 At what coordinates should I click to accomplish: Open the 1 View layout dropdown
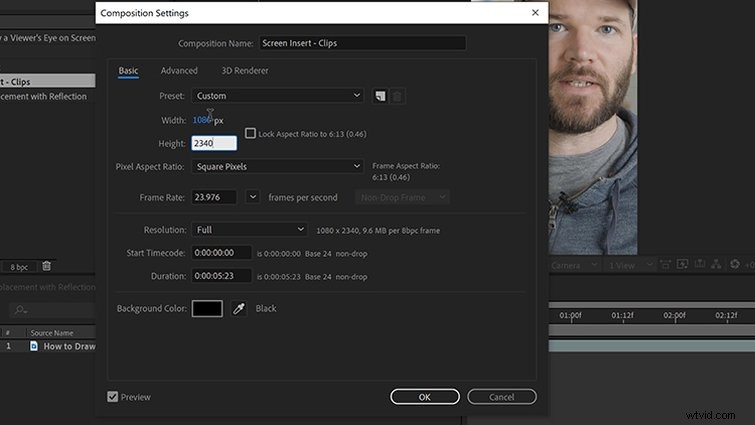pos(630,265)
